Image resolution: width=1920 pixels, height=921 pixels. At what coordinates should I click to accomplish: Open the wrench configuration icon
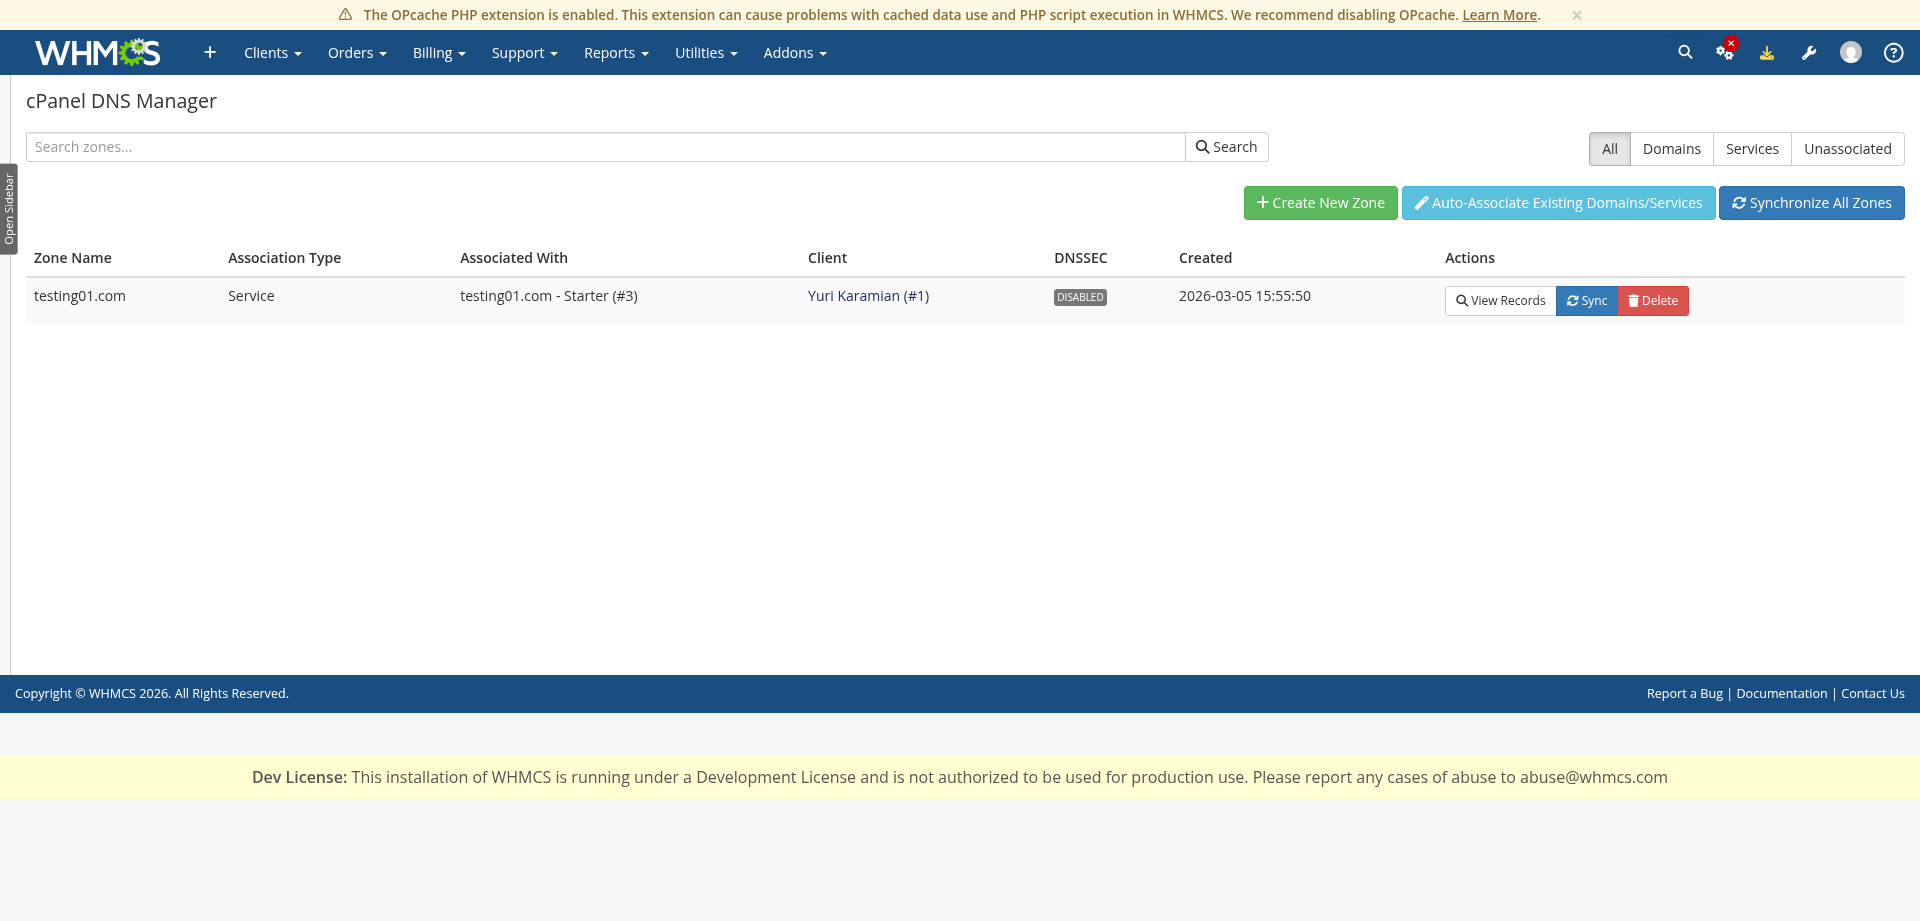(1809, 53)
